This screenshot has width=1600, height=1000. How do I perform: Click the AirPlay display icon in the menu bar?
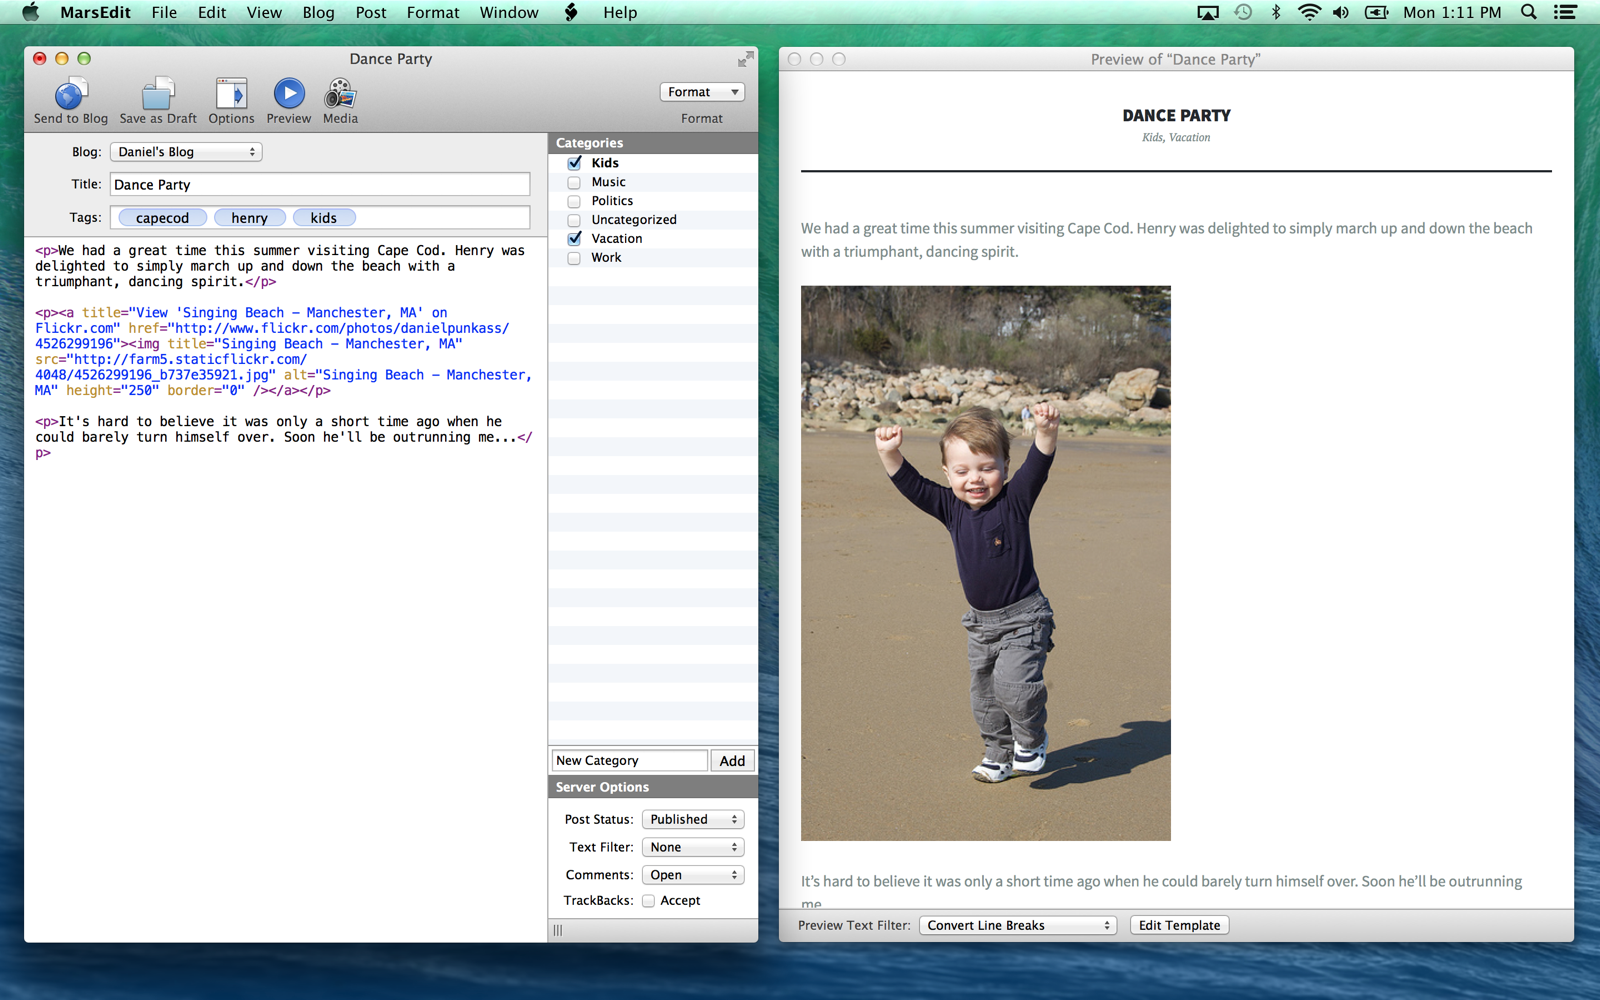(x=1208, y=12)
